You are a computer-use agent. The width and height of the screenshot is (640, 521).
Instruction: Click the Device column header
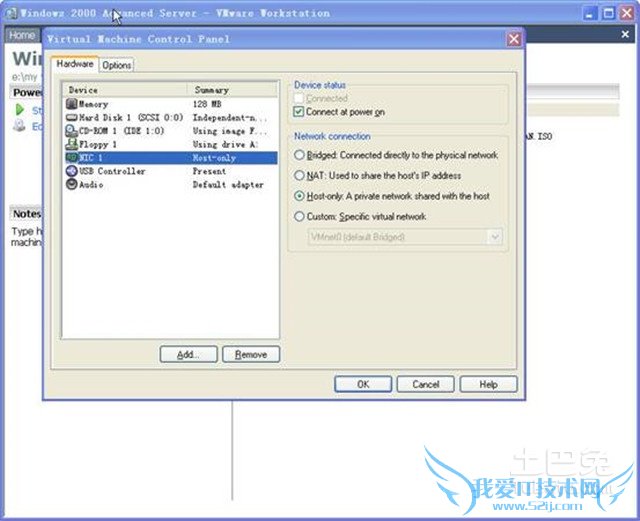124,90
